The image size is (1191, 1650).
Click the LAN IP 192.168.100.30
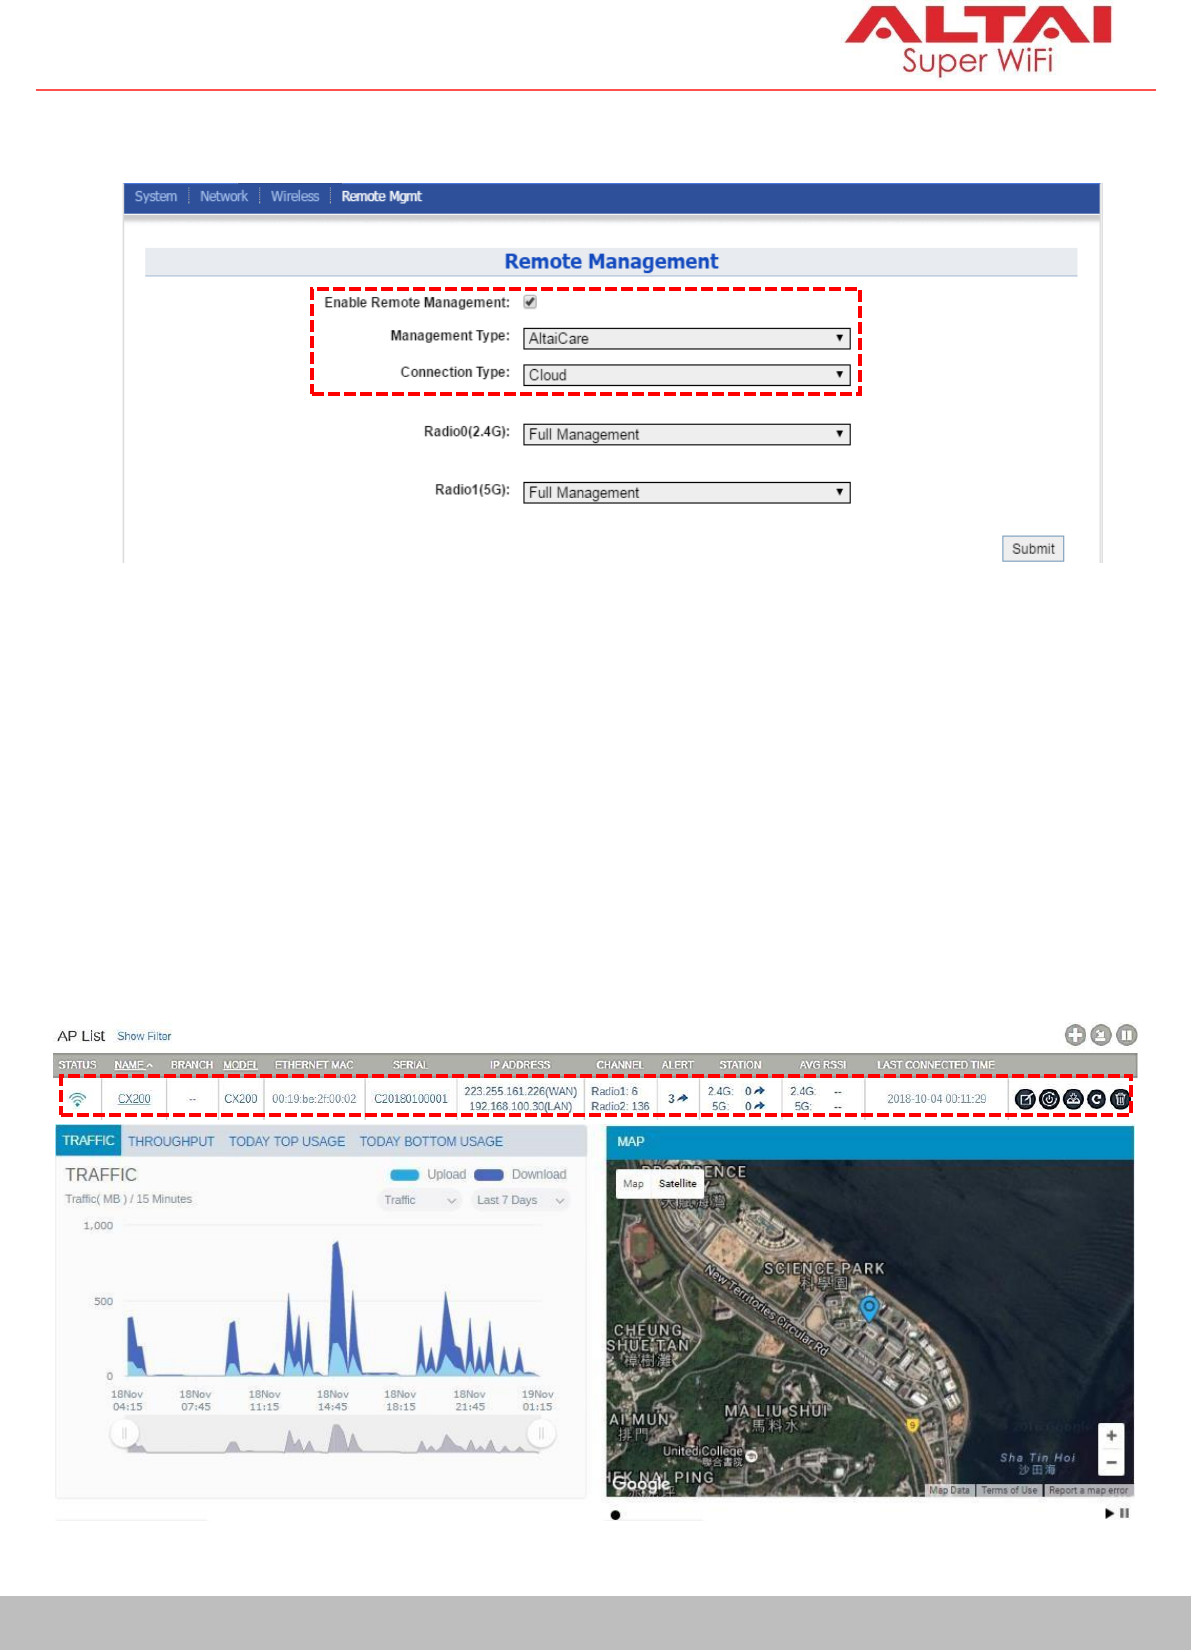(x=520, y=1107)
